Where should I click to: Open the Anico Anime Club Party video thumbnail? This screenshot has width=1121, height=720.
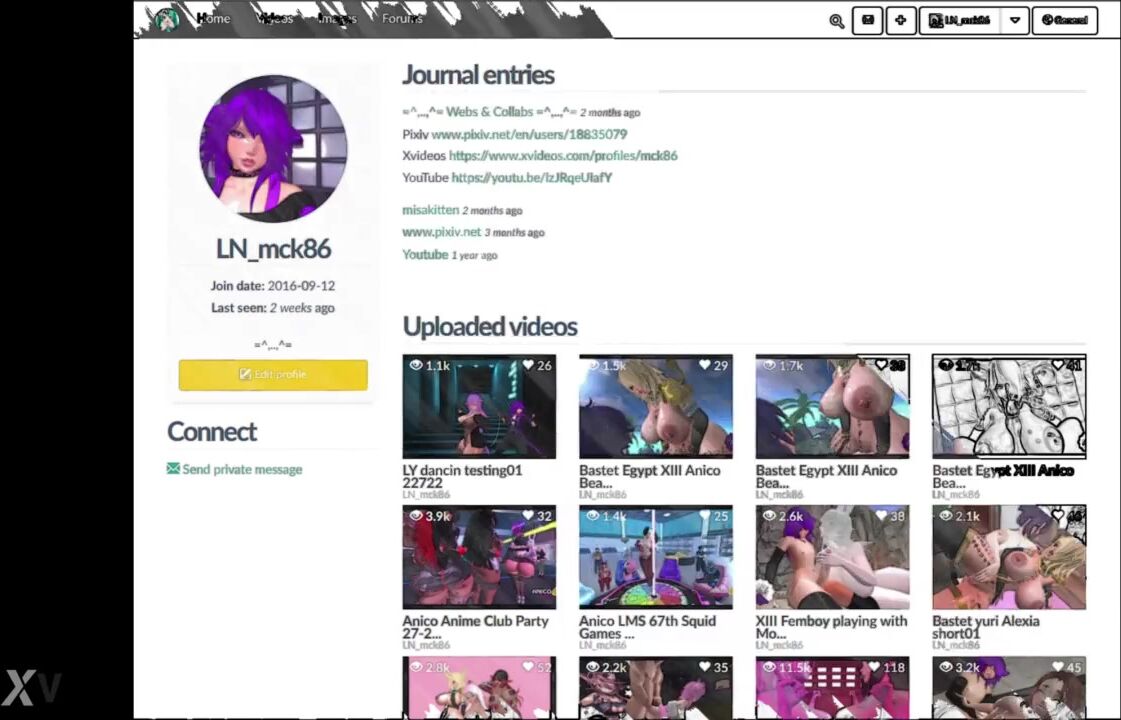coord(479,557)
